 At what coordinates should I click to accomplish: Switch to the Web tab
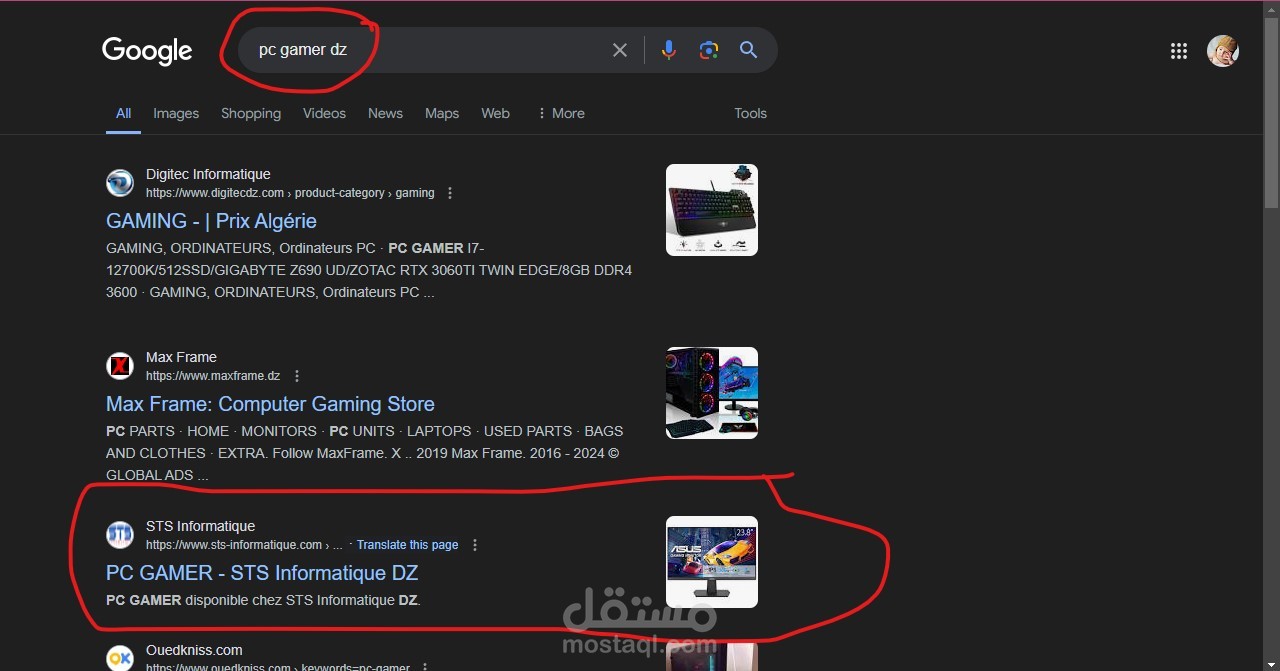pos(495,113)
